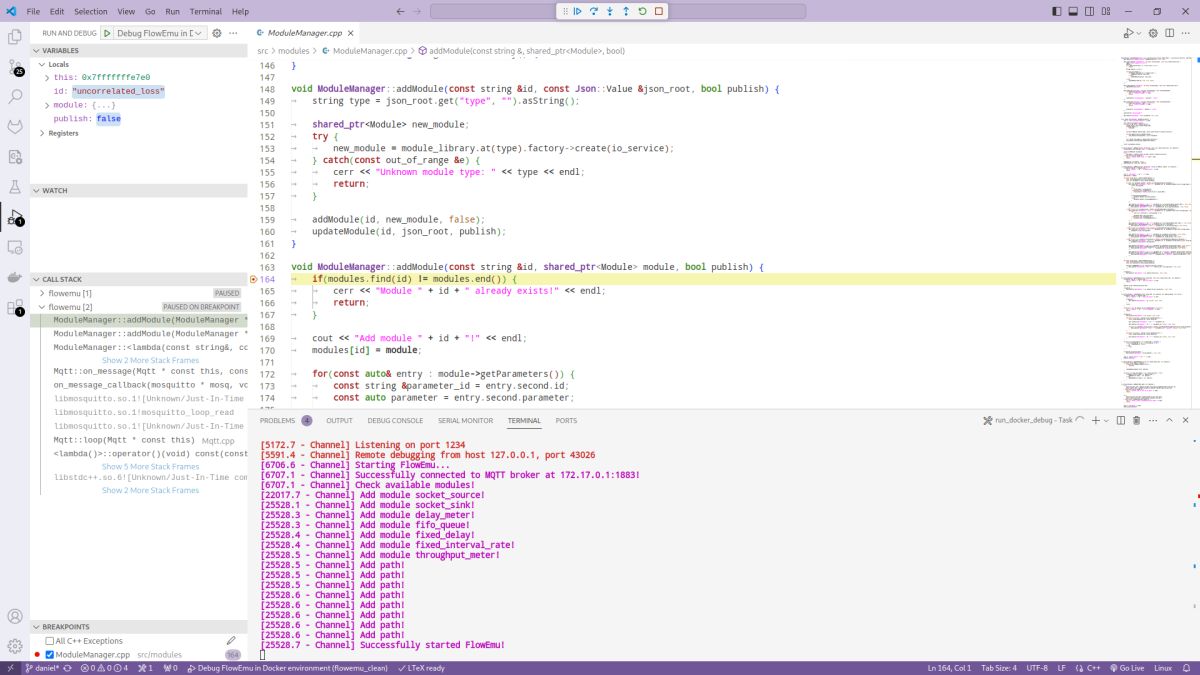1200x675 pixels.
Task: Click the Go Live status bar button
Action: click(x=1126, y=668)
